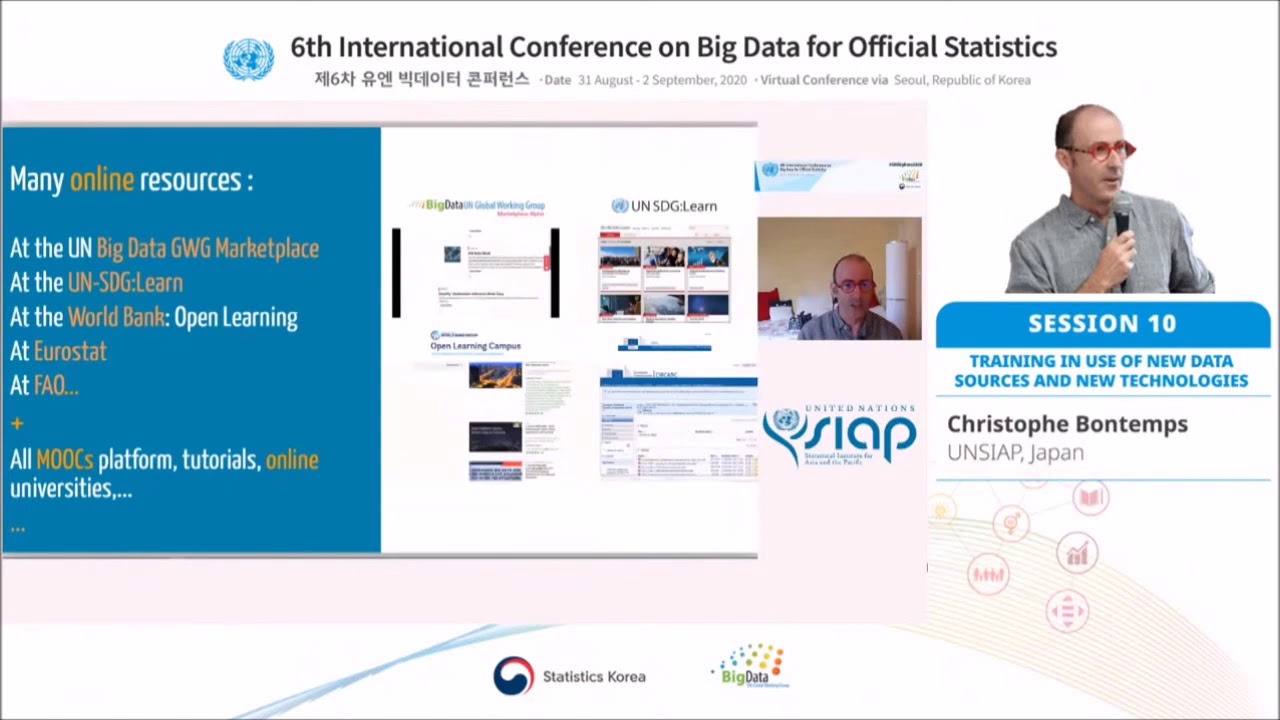Click the UN SIAP logo
1280x720 pixels.
pyautogui.click(x=839, y=435)
